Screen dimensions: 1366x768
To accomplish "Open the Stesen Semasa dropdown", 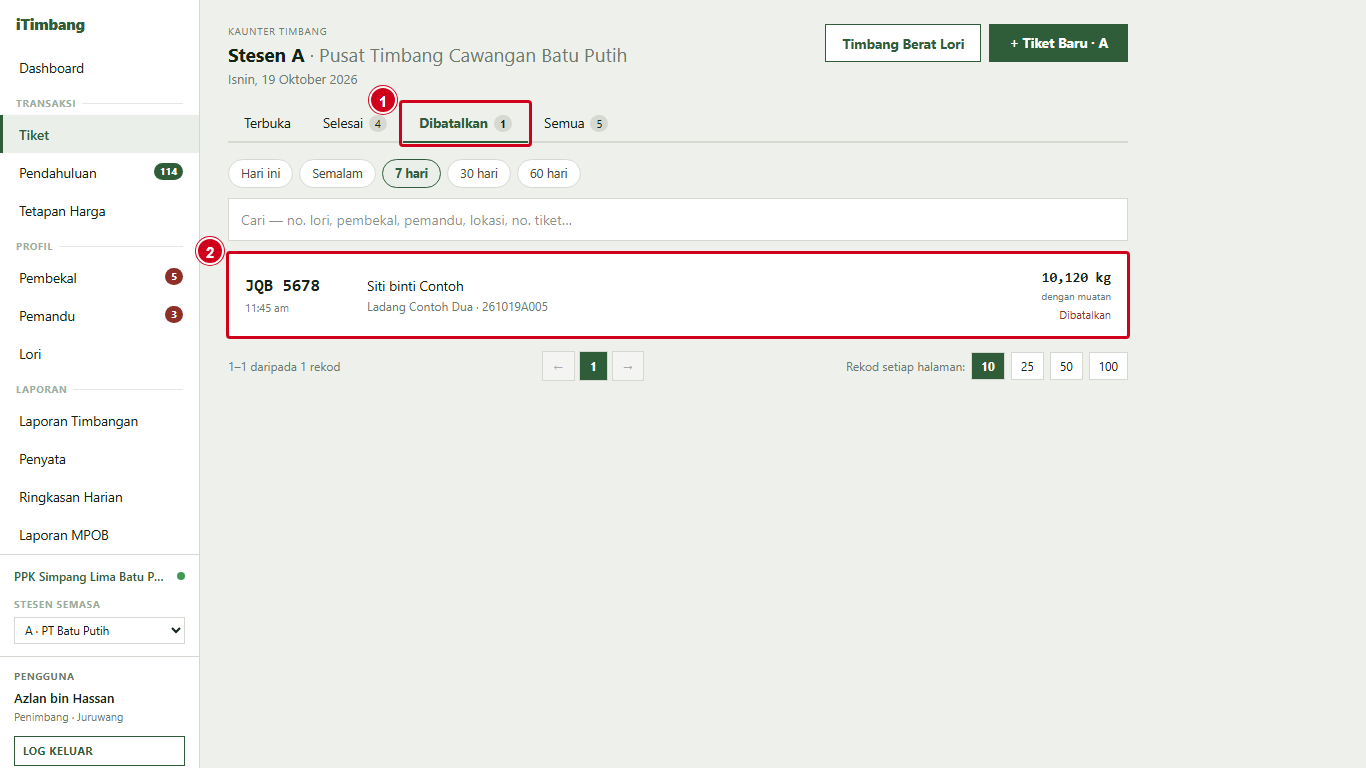I will point(100,631).
